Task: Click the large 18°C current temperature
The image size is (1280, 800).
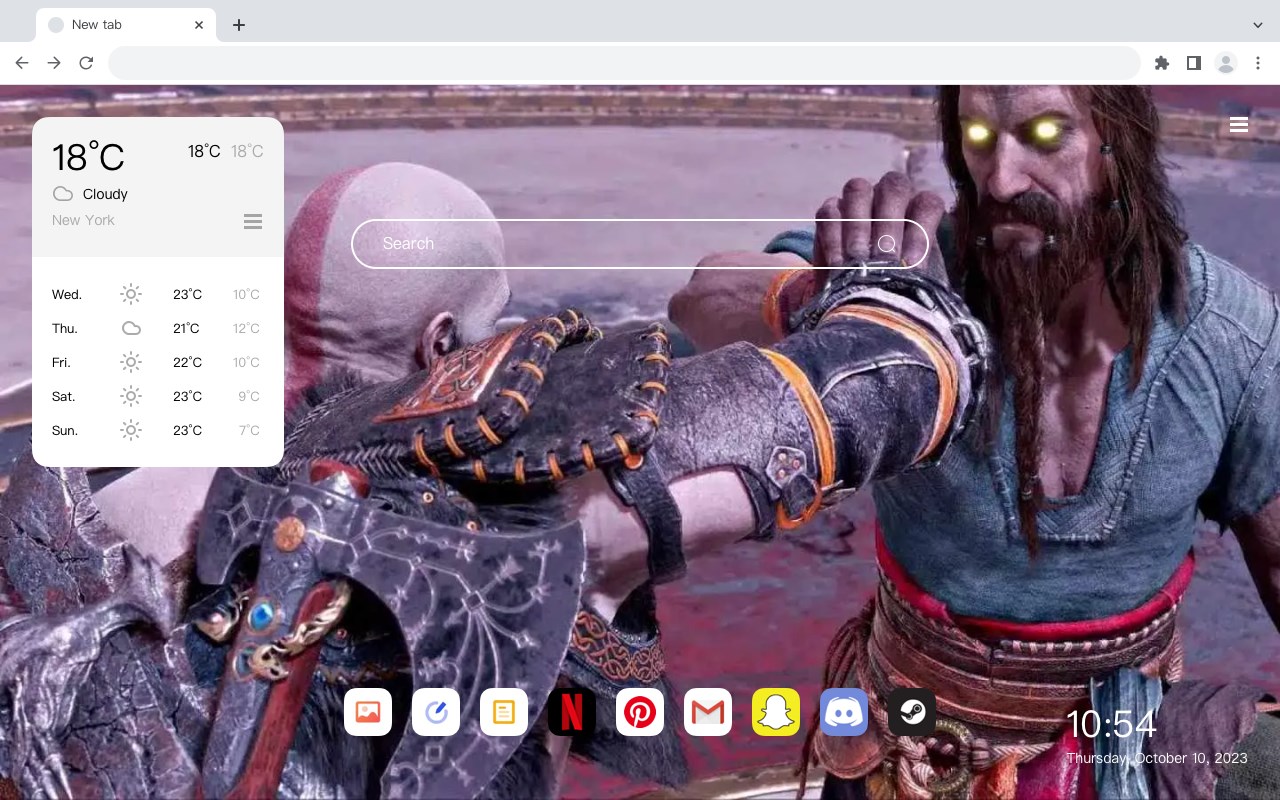Action: pyautogui.click(x=88, y=157)
